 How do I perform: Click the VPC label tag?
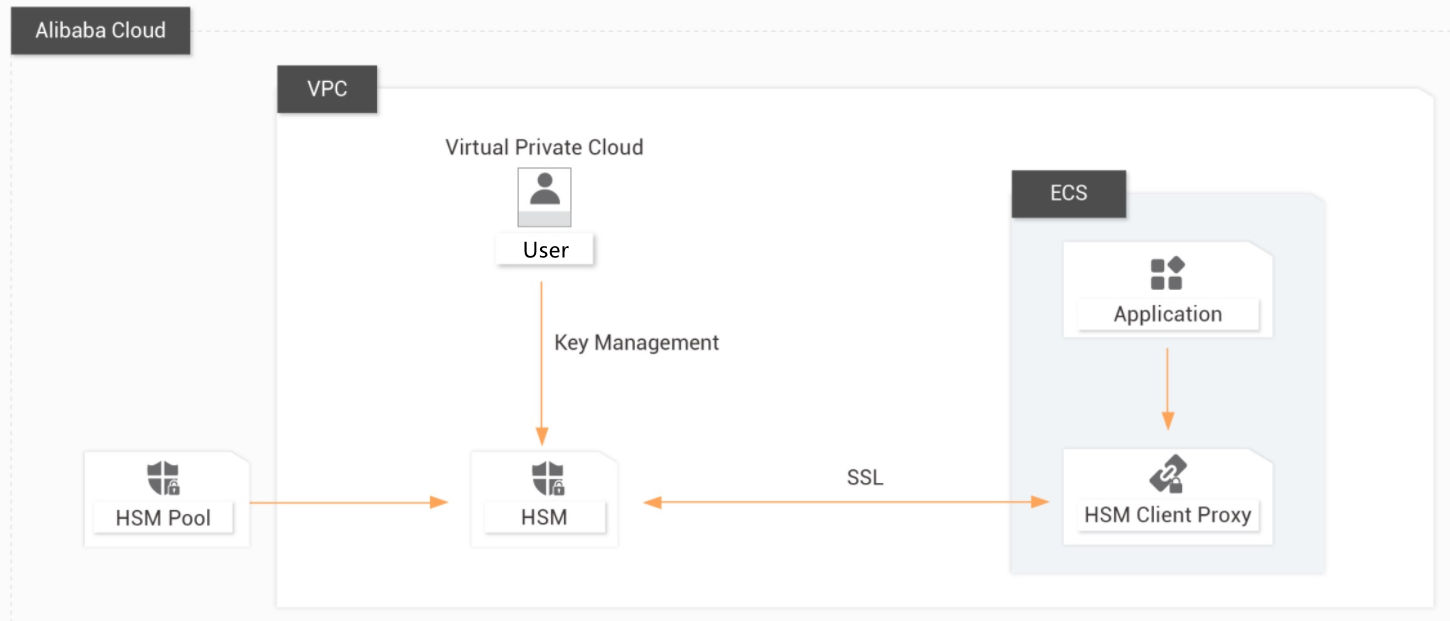pos(327,89)
